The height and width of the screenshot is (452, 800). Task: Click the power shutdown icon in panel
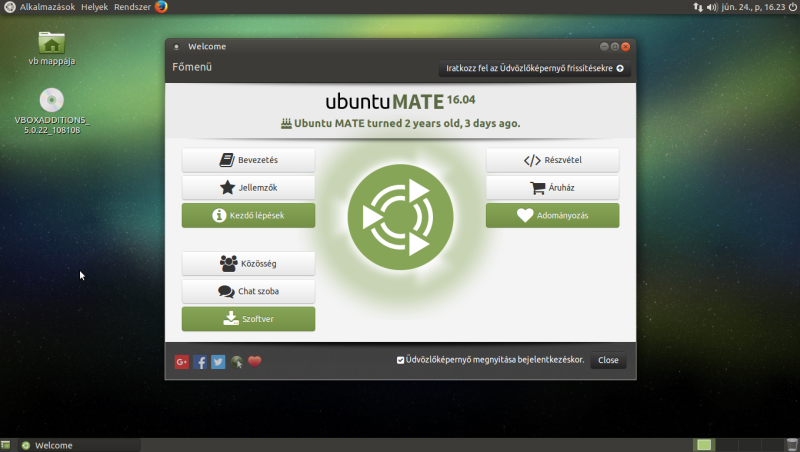[x=793, y=7]
